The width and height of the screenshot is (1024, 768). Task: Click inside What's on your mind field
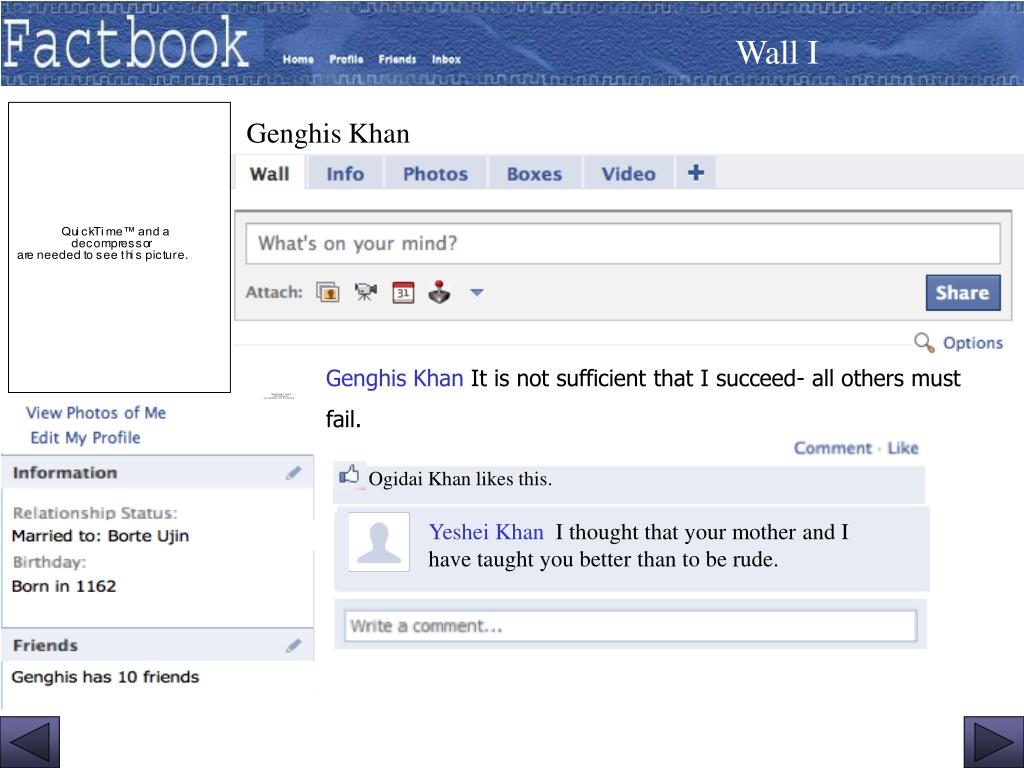pos(623,244)
